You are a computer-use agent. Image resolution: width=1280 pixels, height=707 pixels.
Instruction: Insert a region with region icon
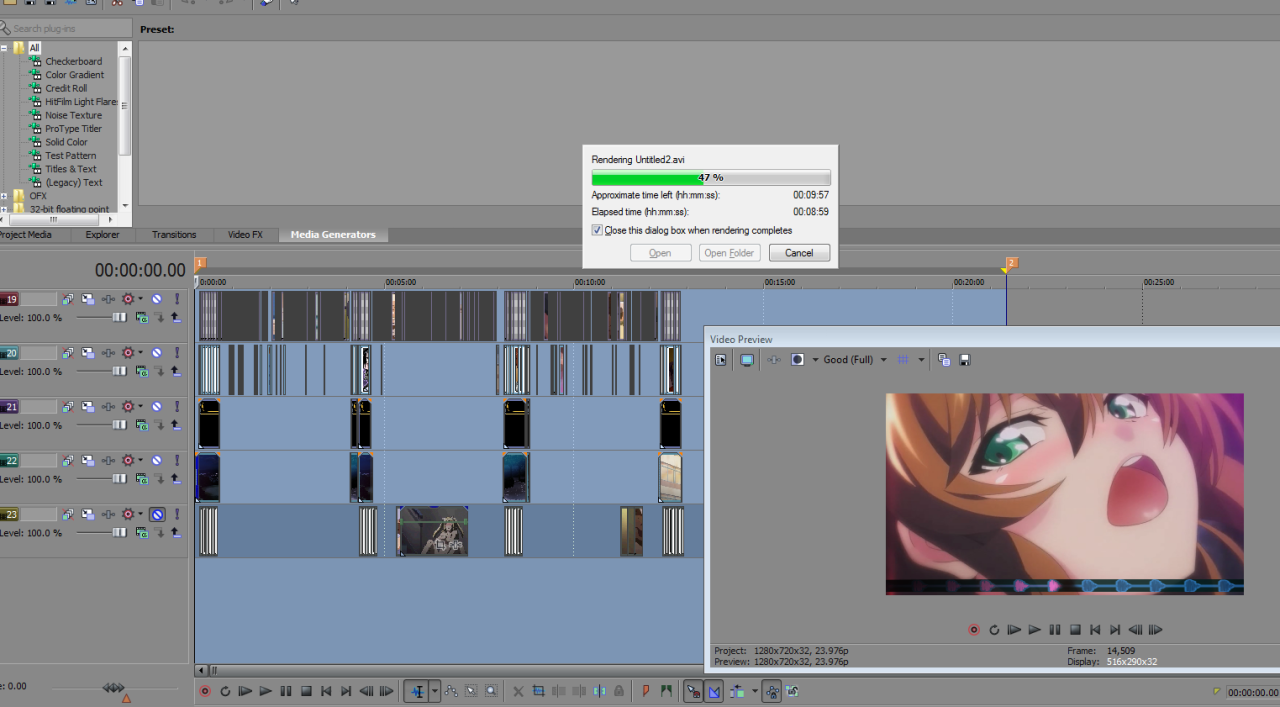click(665, 691)
